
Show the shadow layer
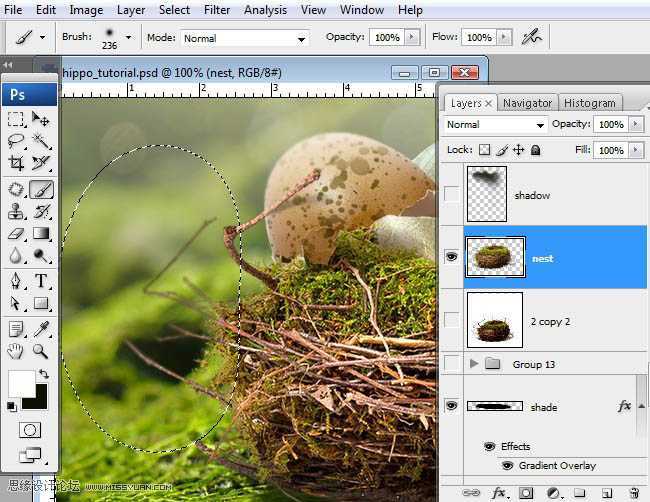(452, 194)
